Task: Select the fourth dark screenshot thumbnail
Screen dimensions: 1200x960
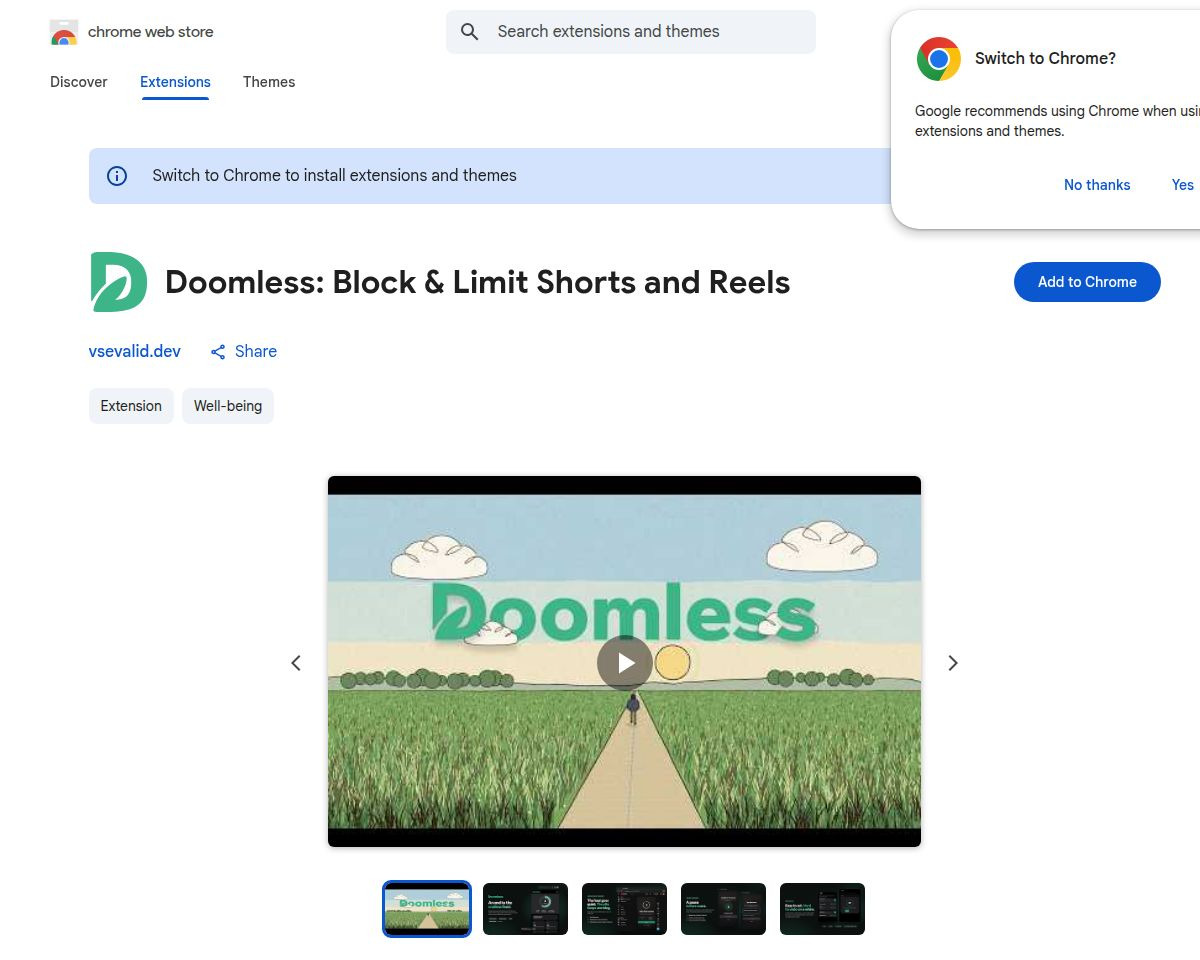Action: click(x=723, y=909)
